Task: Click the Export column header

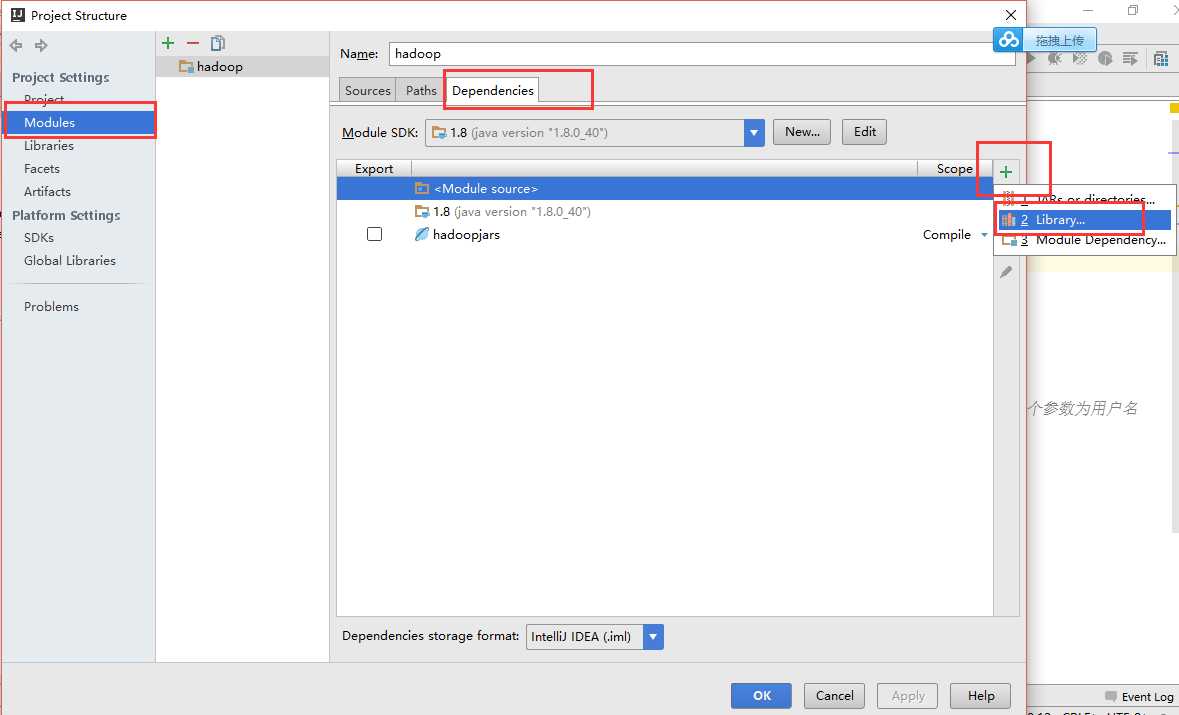Action: [x=374, y=168]
